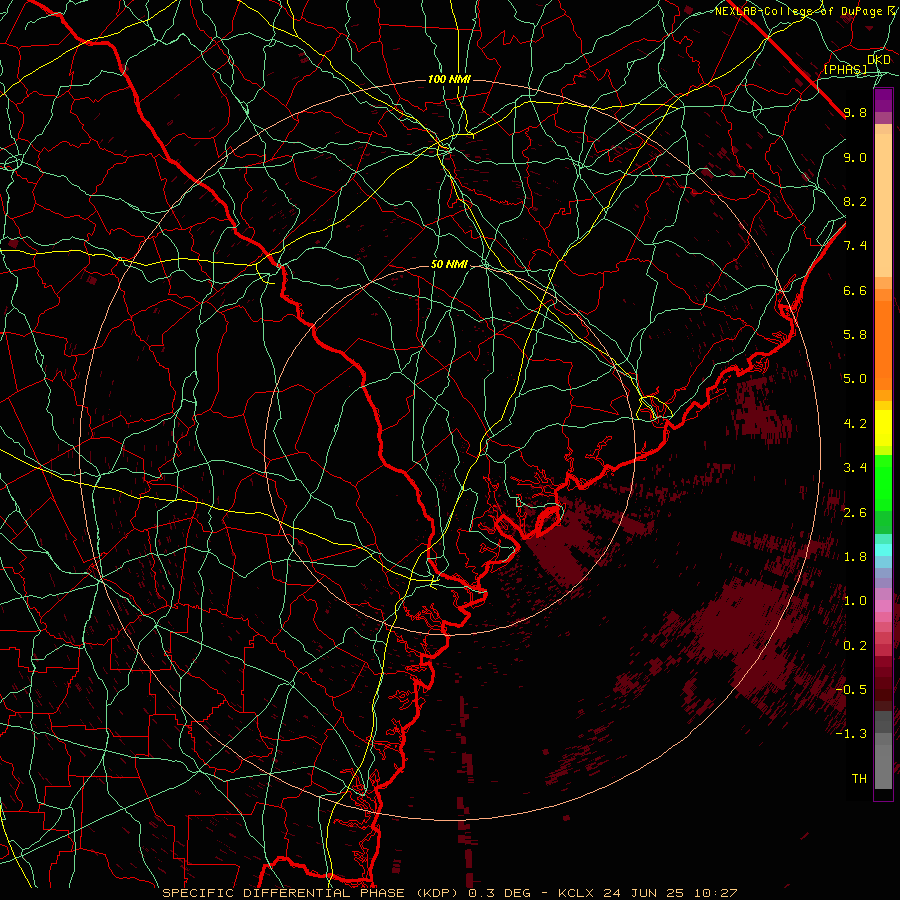Click the 4.2 color scale value
The height and width of the screenshot is (900, 900).
coord(855,424)
